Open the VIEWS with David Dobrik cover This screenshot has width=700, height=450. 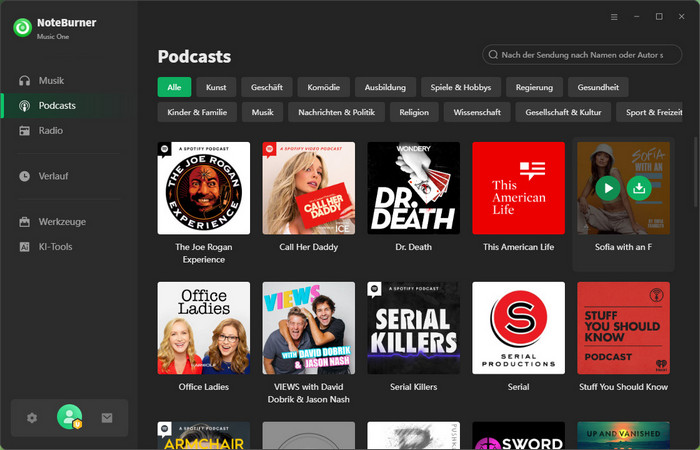308,328
